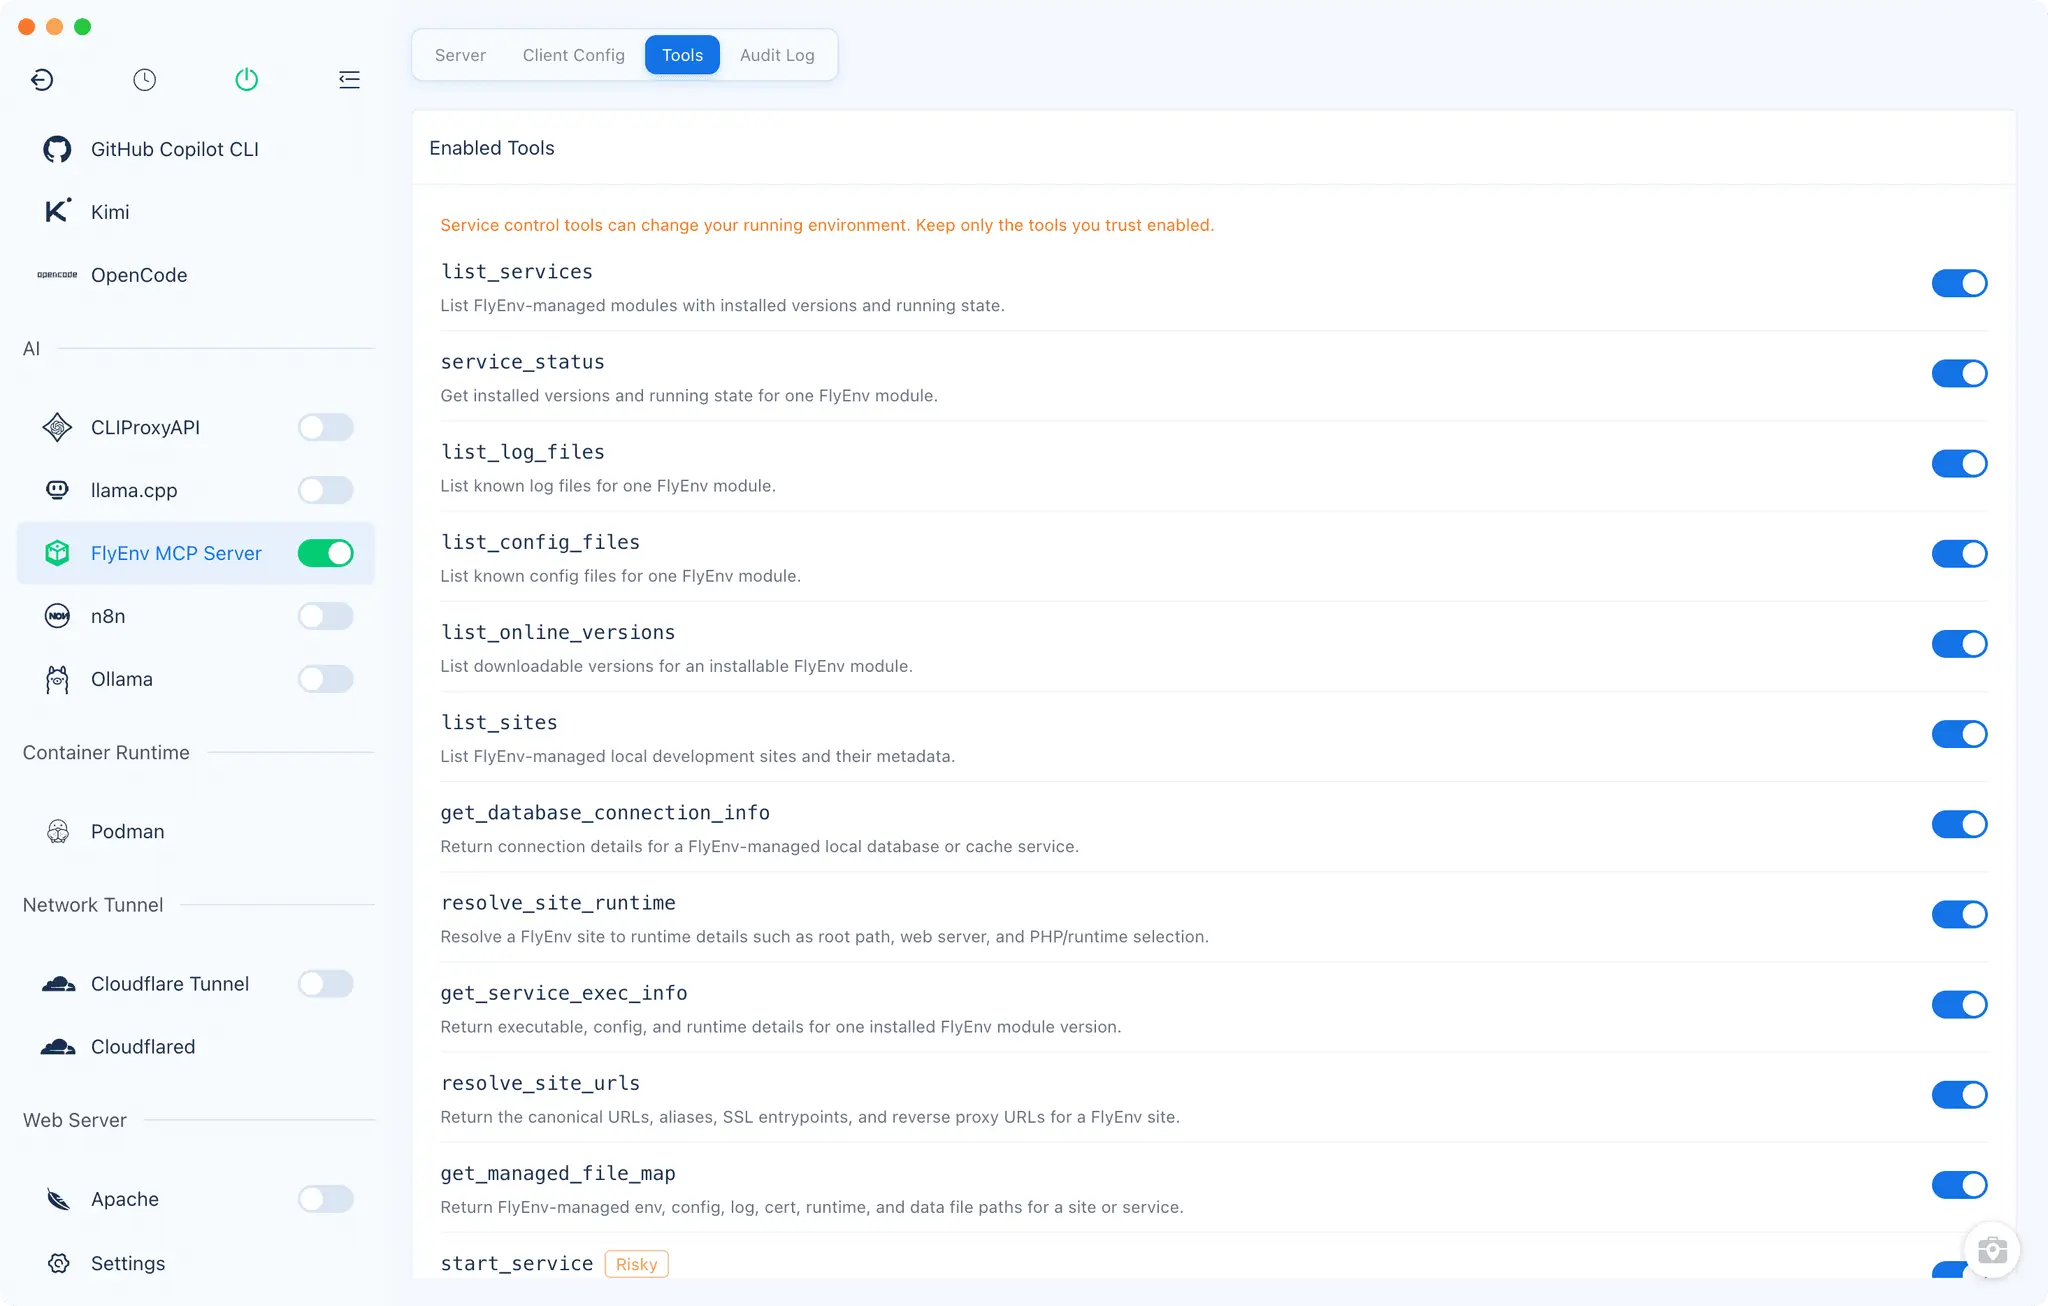Open the OpenCode module
The height and width of the screenshot is (1306, 2048).
point(195,275)
